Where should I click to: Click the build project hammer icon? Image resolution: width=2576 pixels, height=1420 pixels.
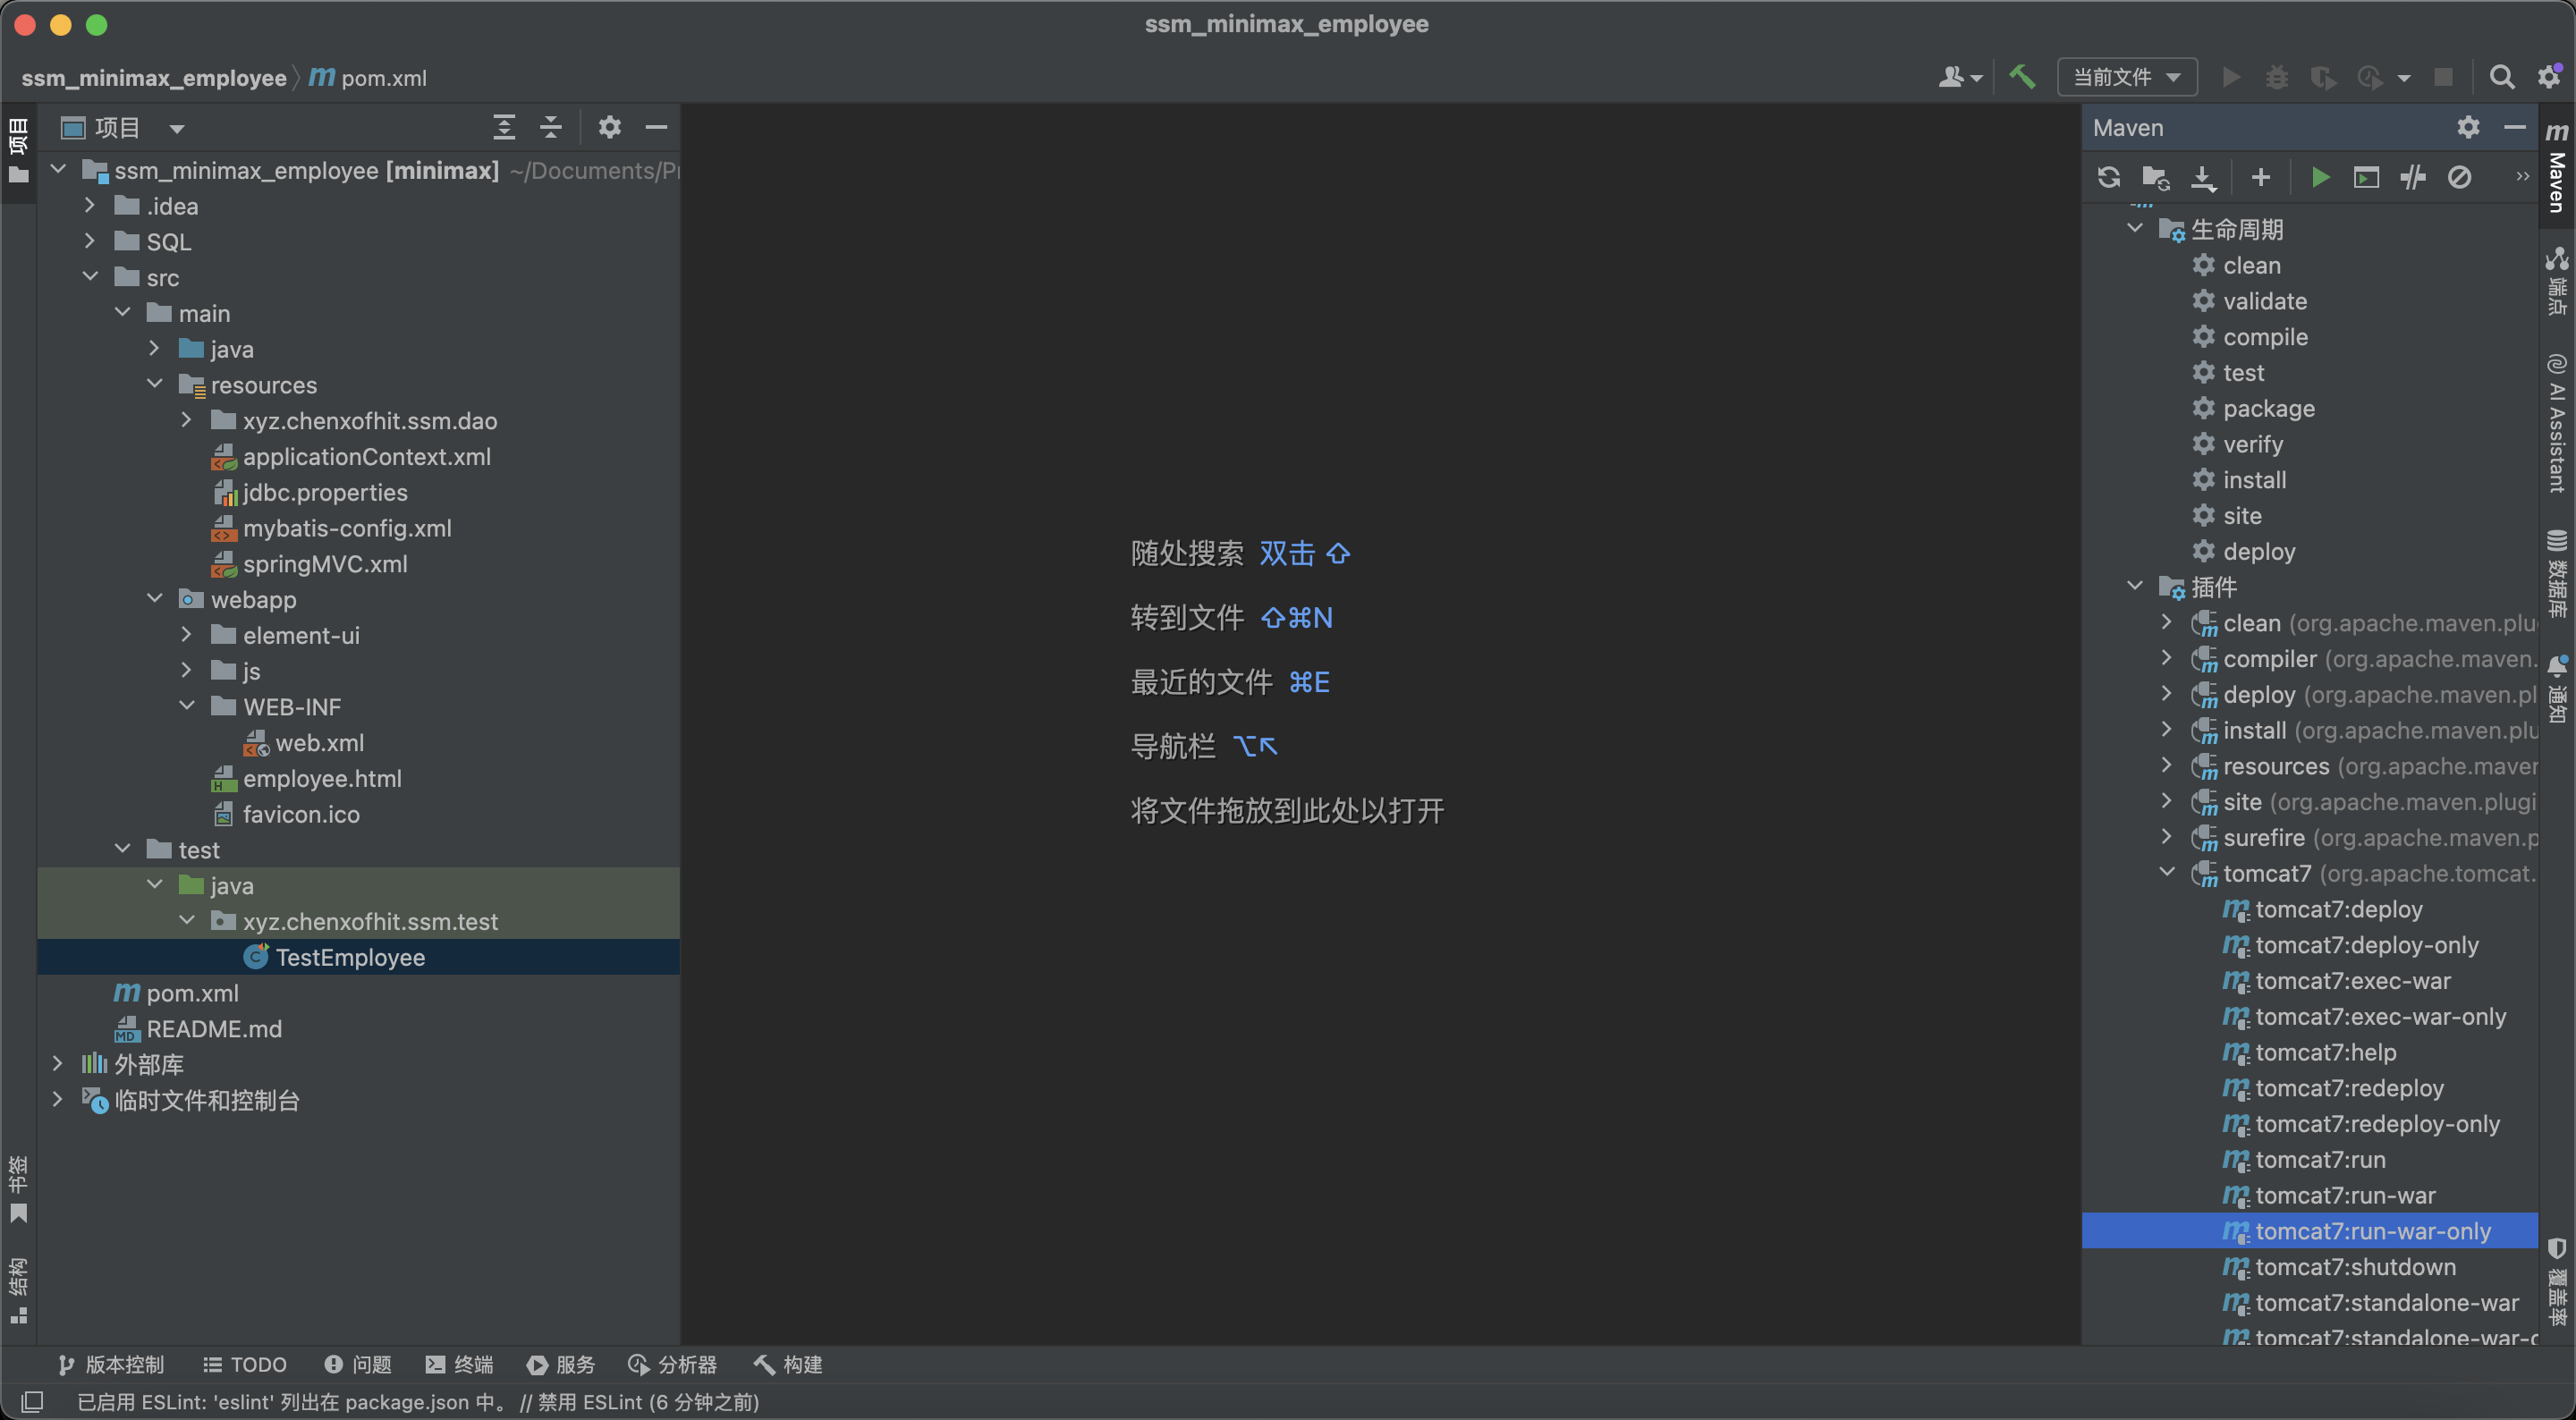(x=2021, y=77)
